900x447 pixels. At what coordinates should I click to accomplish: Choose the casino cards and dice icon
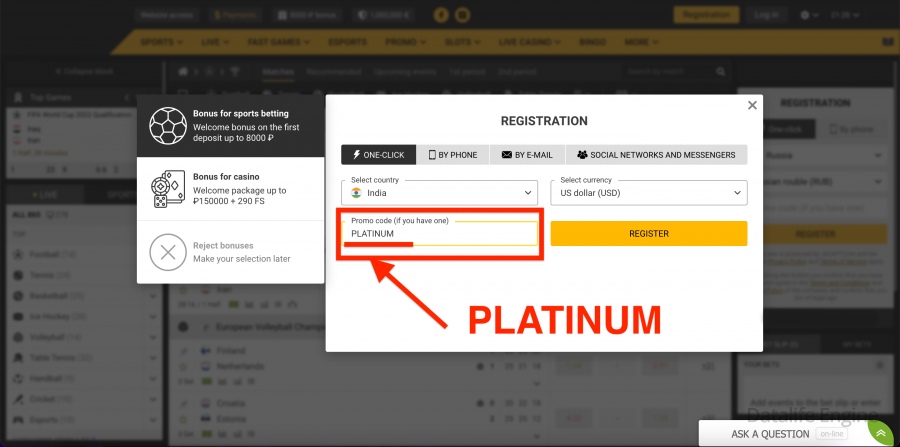coord(167,189)
